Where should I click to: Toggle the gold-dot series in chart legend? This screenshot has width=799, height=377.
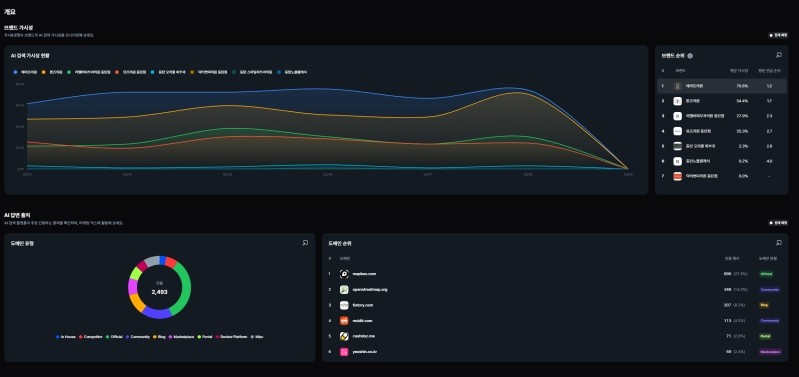tap(209, 72)
